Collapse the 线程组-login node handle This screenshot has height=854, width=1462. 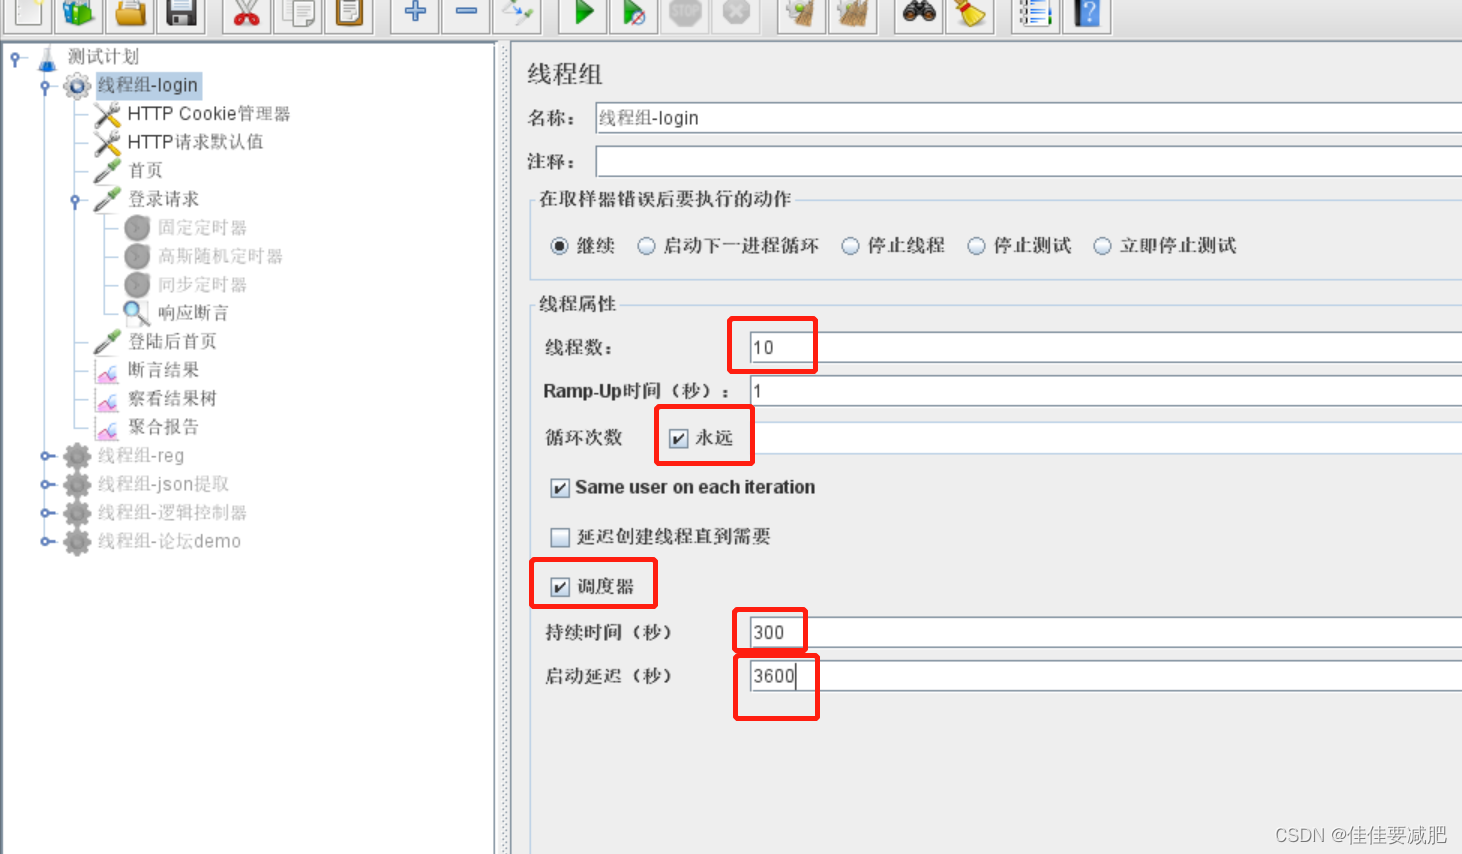[x=45, y=86]
